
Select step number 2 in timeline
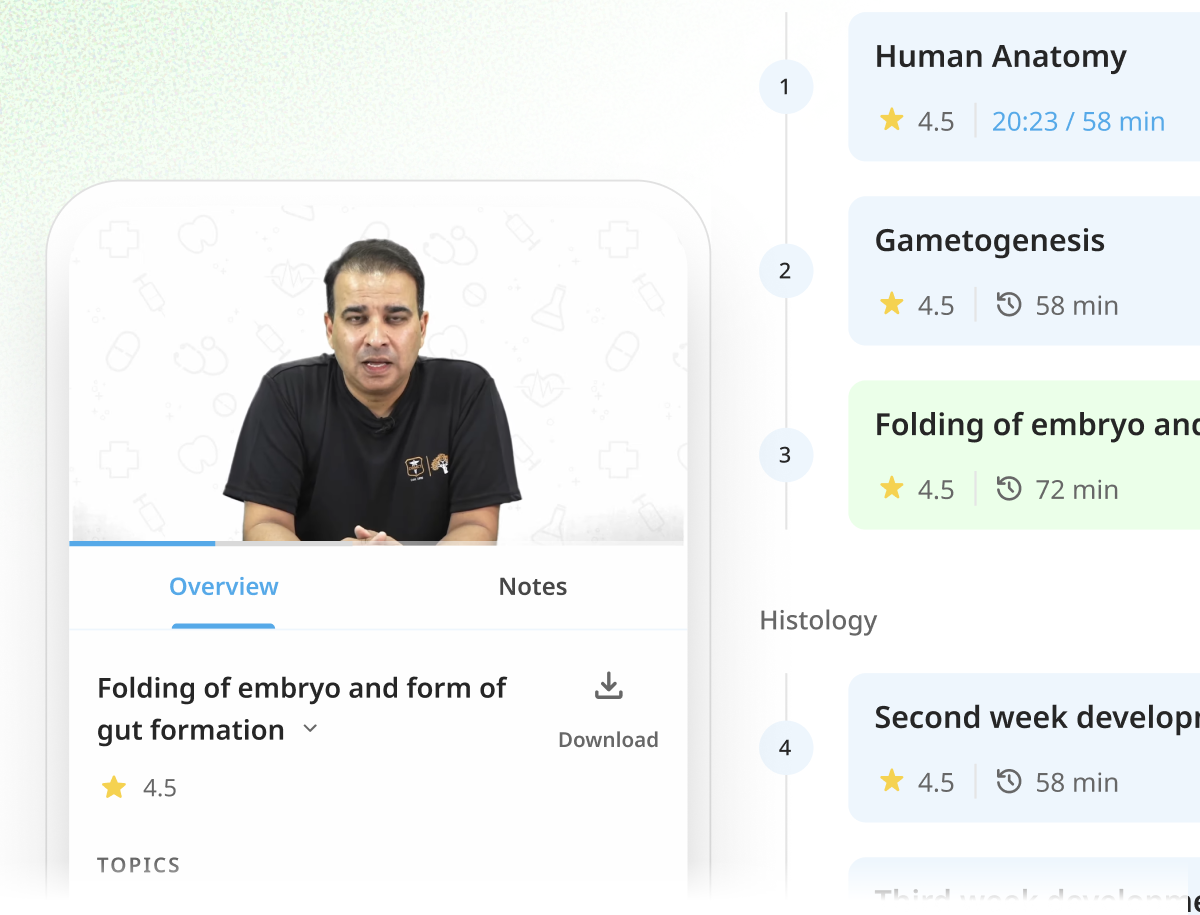785,271
